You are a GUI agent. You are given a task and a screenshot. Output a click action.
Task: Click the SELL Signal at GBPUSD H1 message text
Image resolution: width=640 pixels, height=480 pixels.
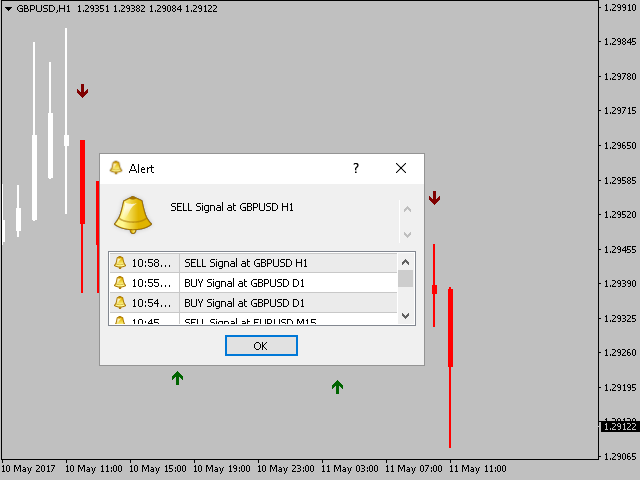pyautogui.click(x=232, y=207)
